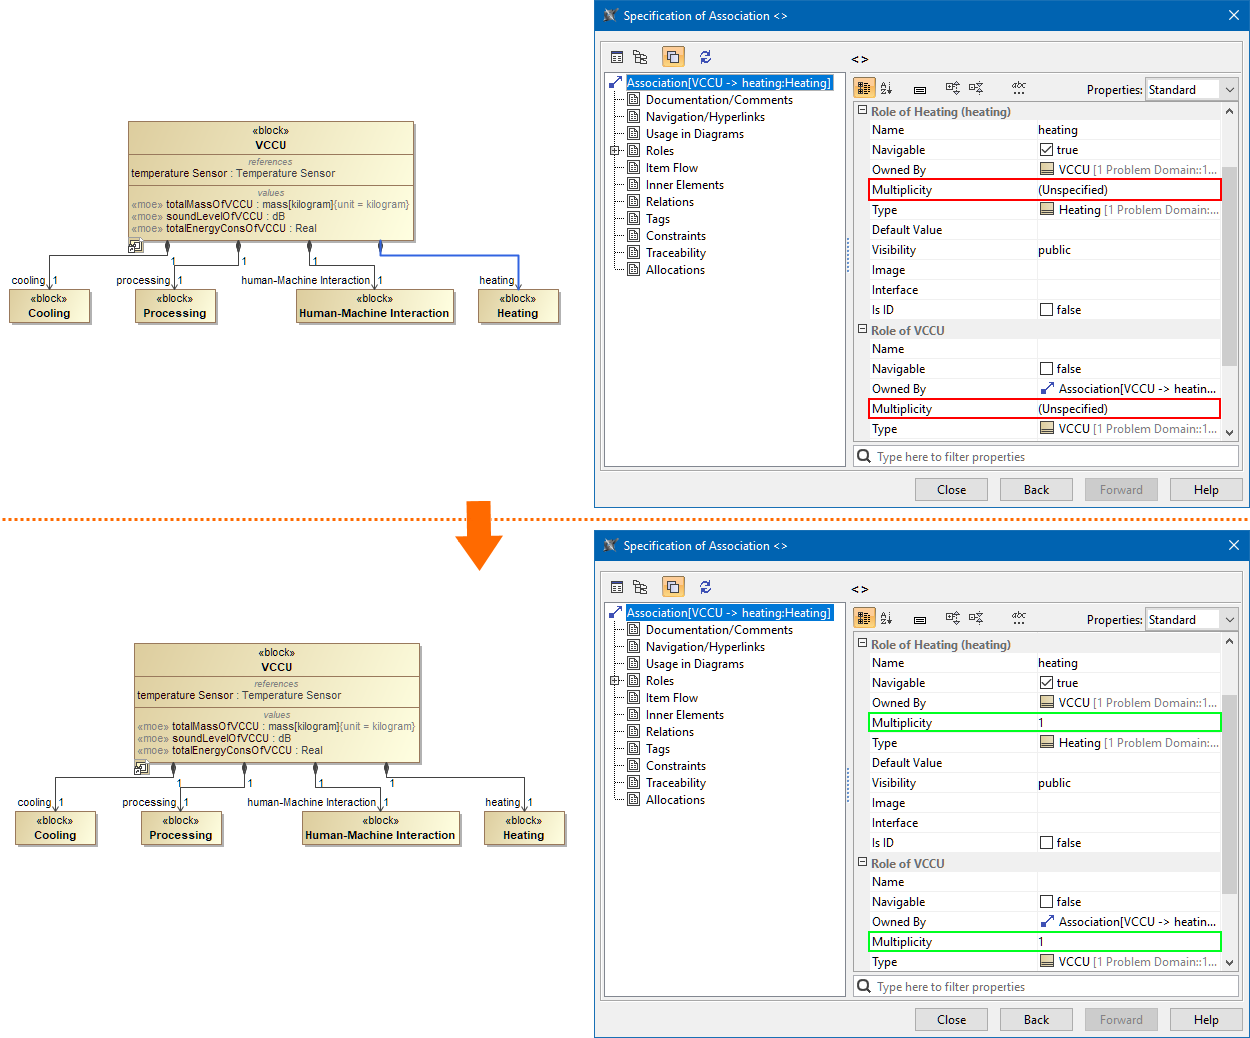
Task: Click the categorized view icon in the upper properties toolbar
Action: coord(864,88)
